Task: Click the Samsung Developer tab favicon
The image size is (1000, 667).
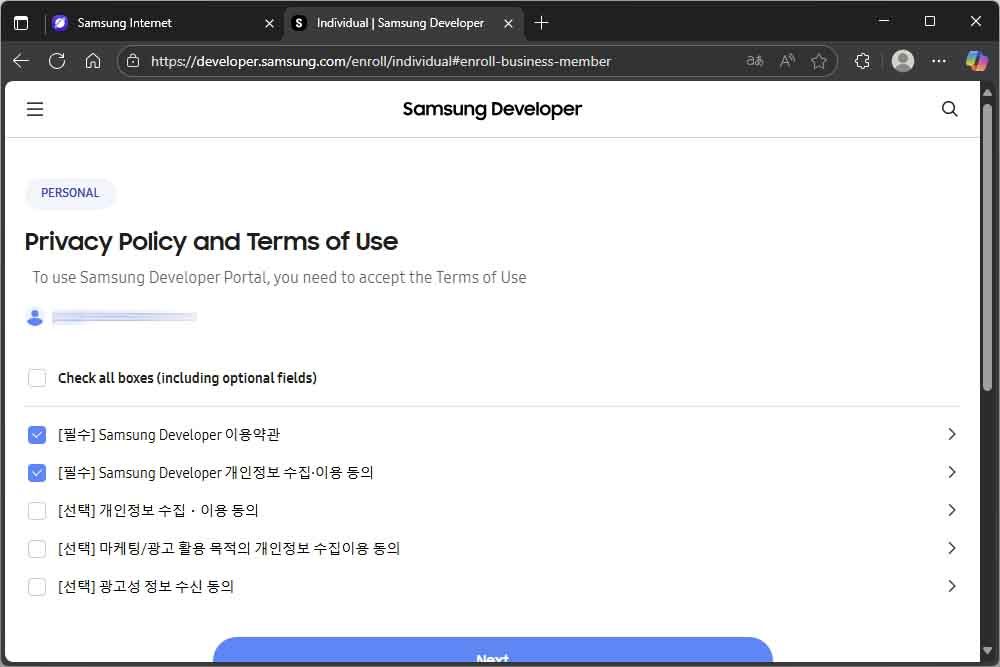Action: tap(298, 23)
